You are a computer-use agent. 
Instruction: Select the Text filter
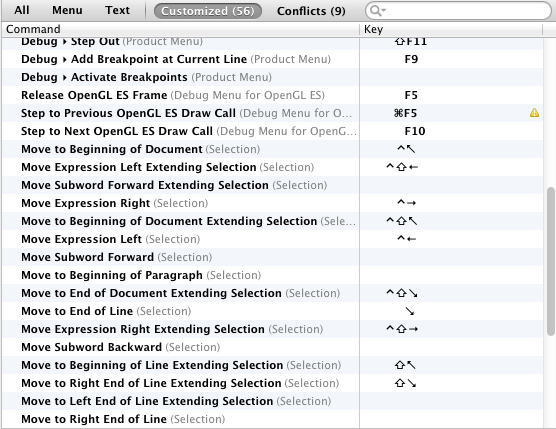click(117, 10)
